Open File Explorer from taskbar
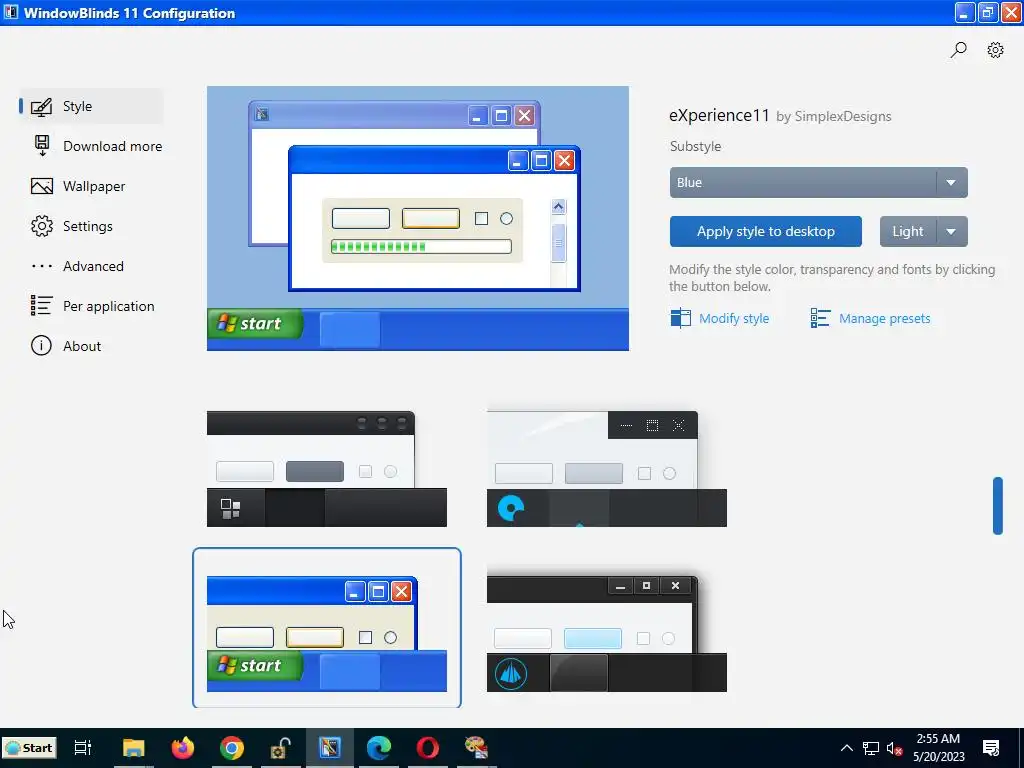Viewport: 1024px width, 768px height. click(133, 748)
